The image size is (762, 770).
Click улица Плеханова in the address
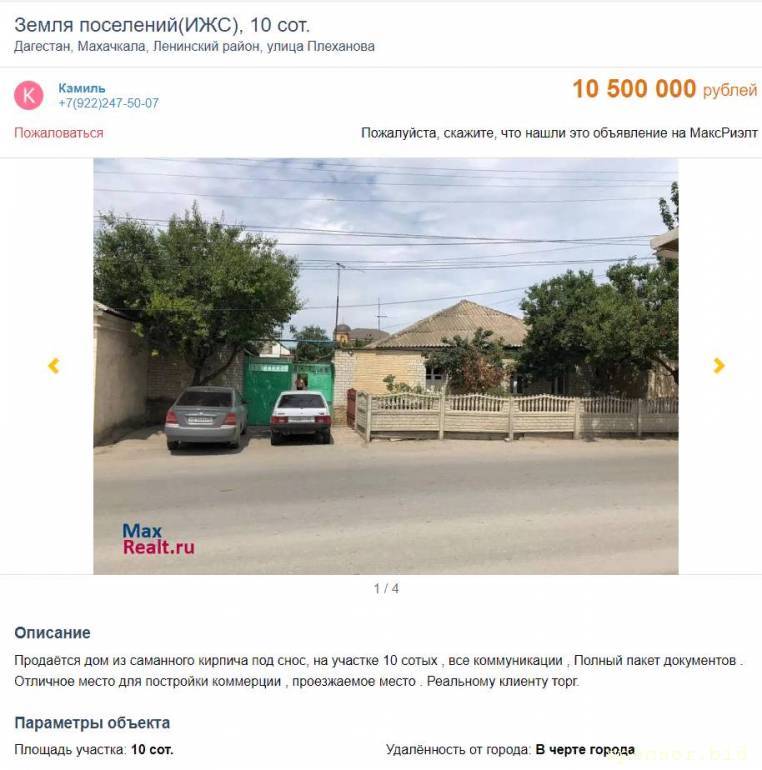pyautogui.click(x=321, y=47)
